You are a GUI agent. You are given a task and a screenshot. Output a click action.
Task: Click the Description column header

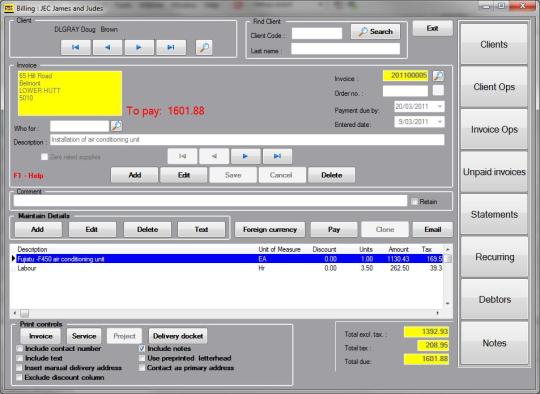click(x=32, y=249)
